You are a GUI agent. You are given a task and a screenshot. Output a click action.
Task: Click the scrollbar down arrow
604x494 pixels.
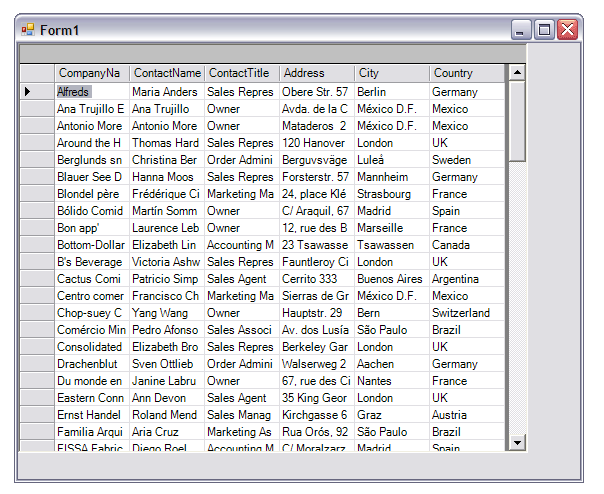[x=517, y=442]
